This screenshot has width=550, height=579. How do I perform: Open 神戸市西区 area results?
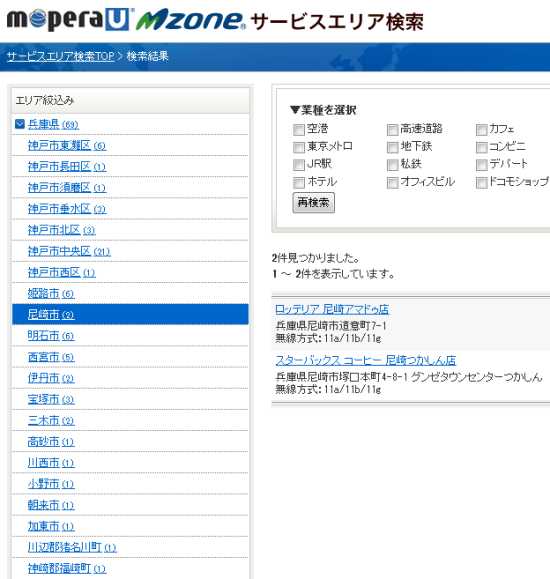62,273
